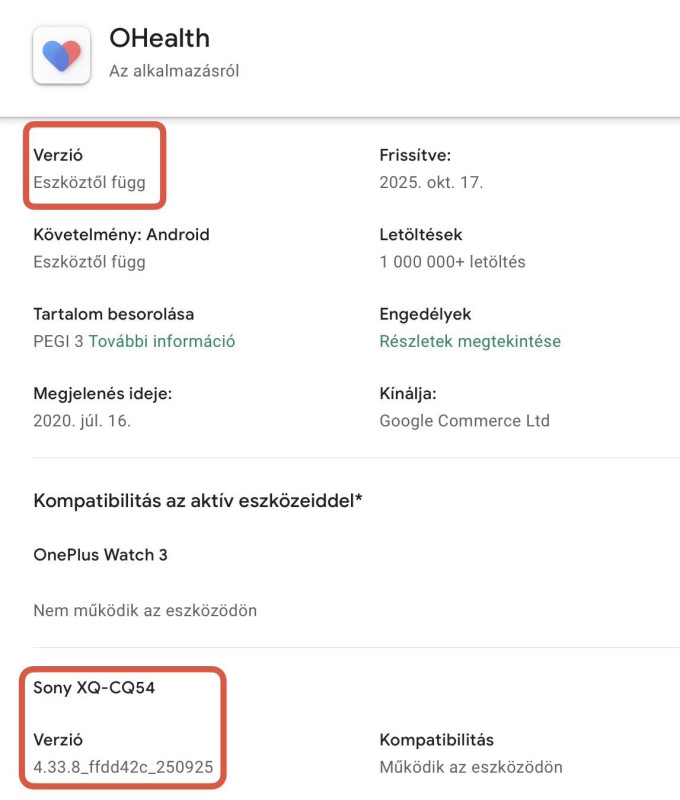Click the OHealth app title

159,38
